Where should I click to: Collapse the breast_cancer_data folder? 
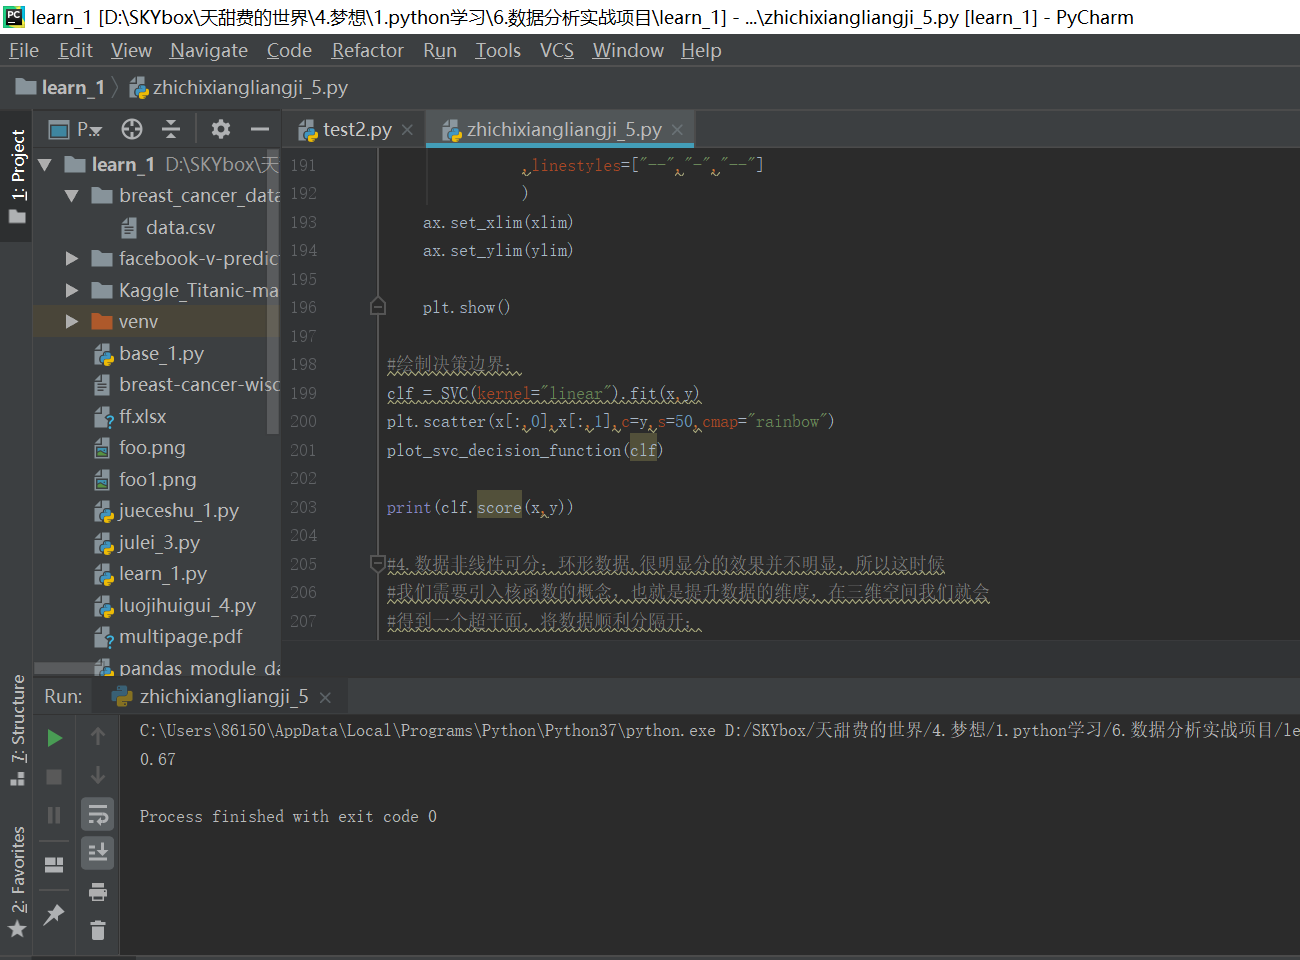coord(70,195)
